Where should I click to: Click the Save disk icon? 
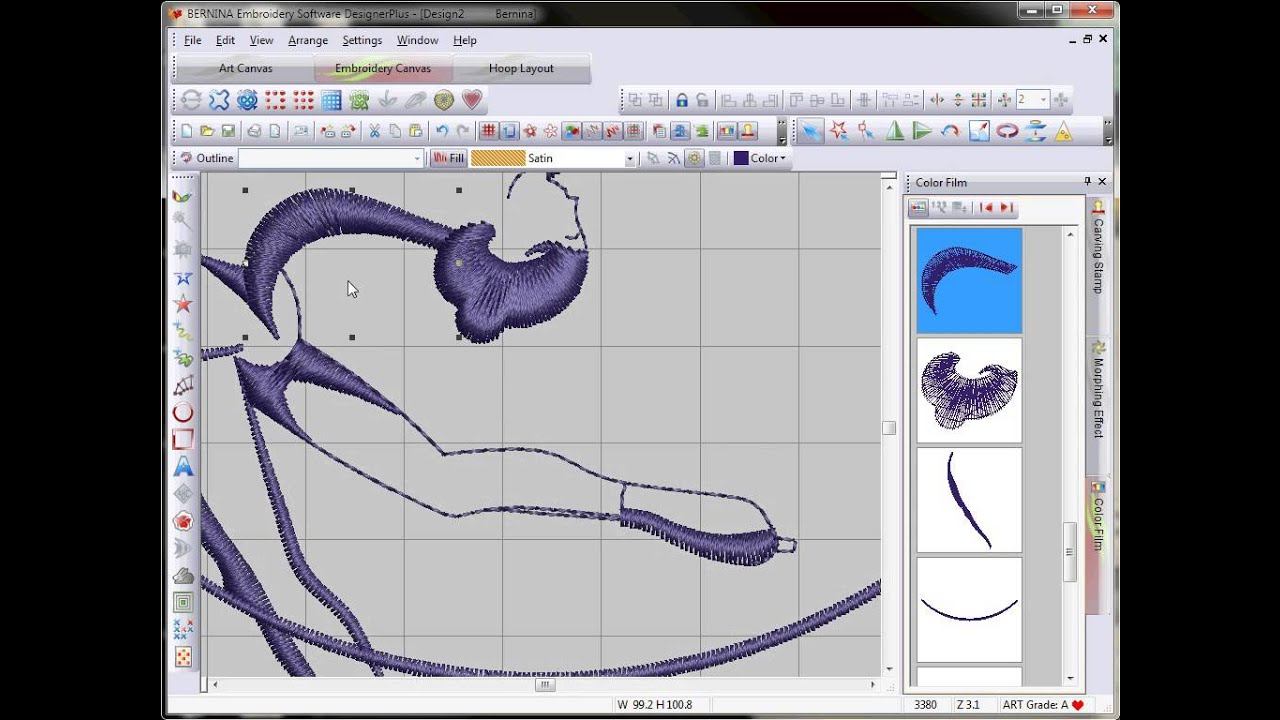tap(228, 131)
